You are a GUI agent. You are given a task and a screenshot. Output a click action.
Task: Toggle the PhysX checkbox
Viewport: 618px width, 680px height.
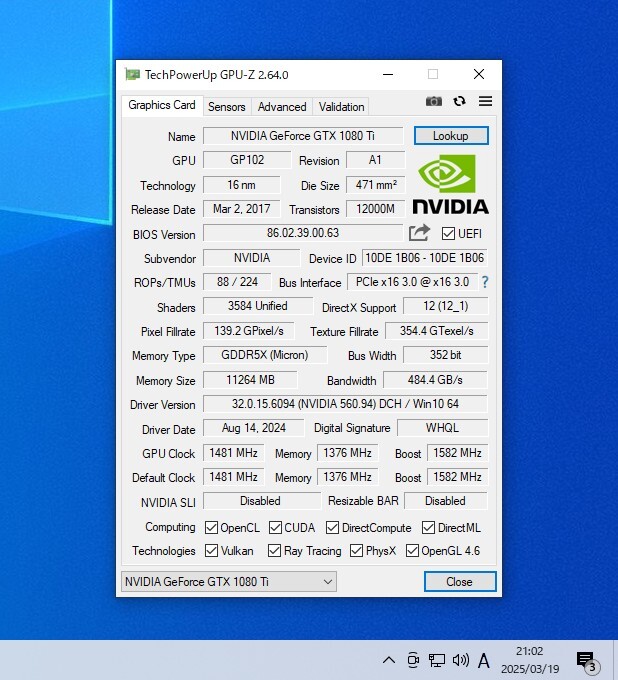(356, 551)
